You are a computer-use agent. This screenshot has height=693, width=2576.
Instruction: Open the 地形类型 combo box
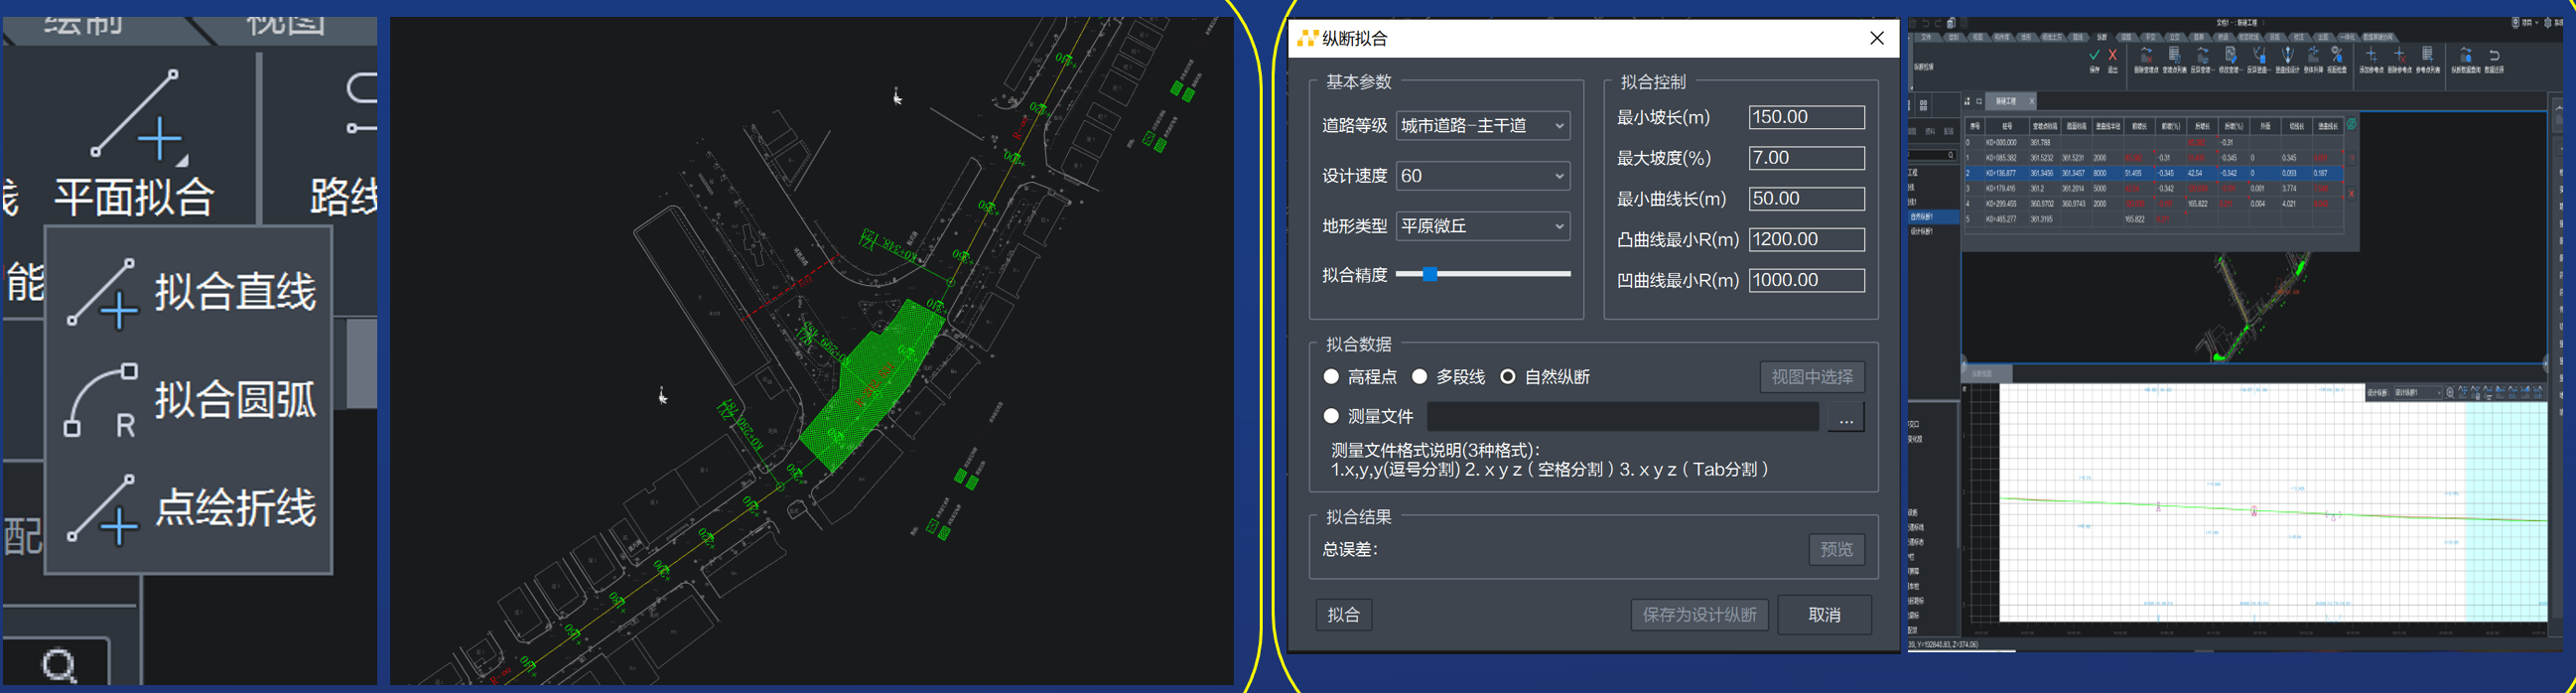coord(1482,226)
